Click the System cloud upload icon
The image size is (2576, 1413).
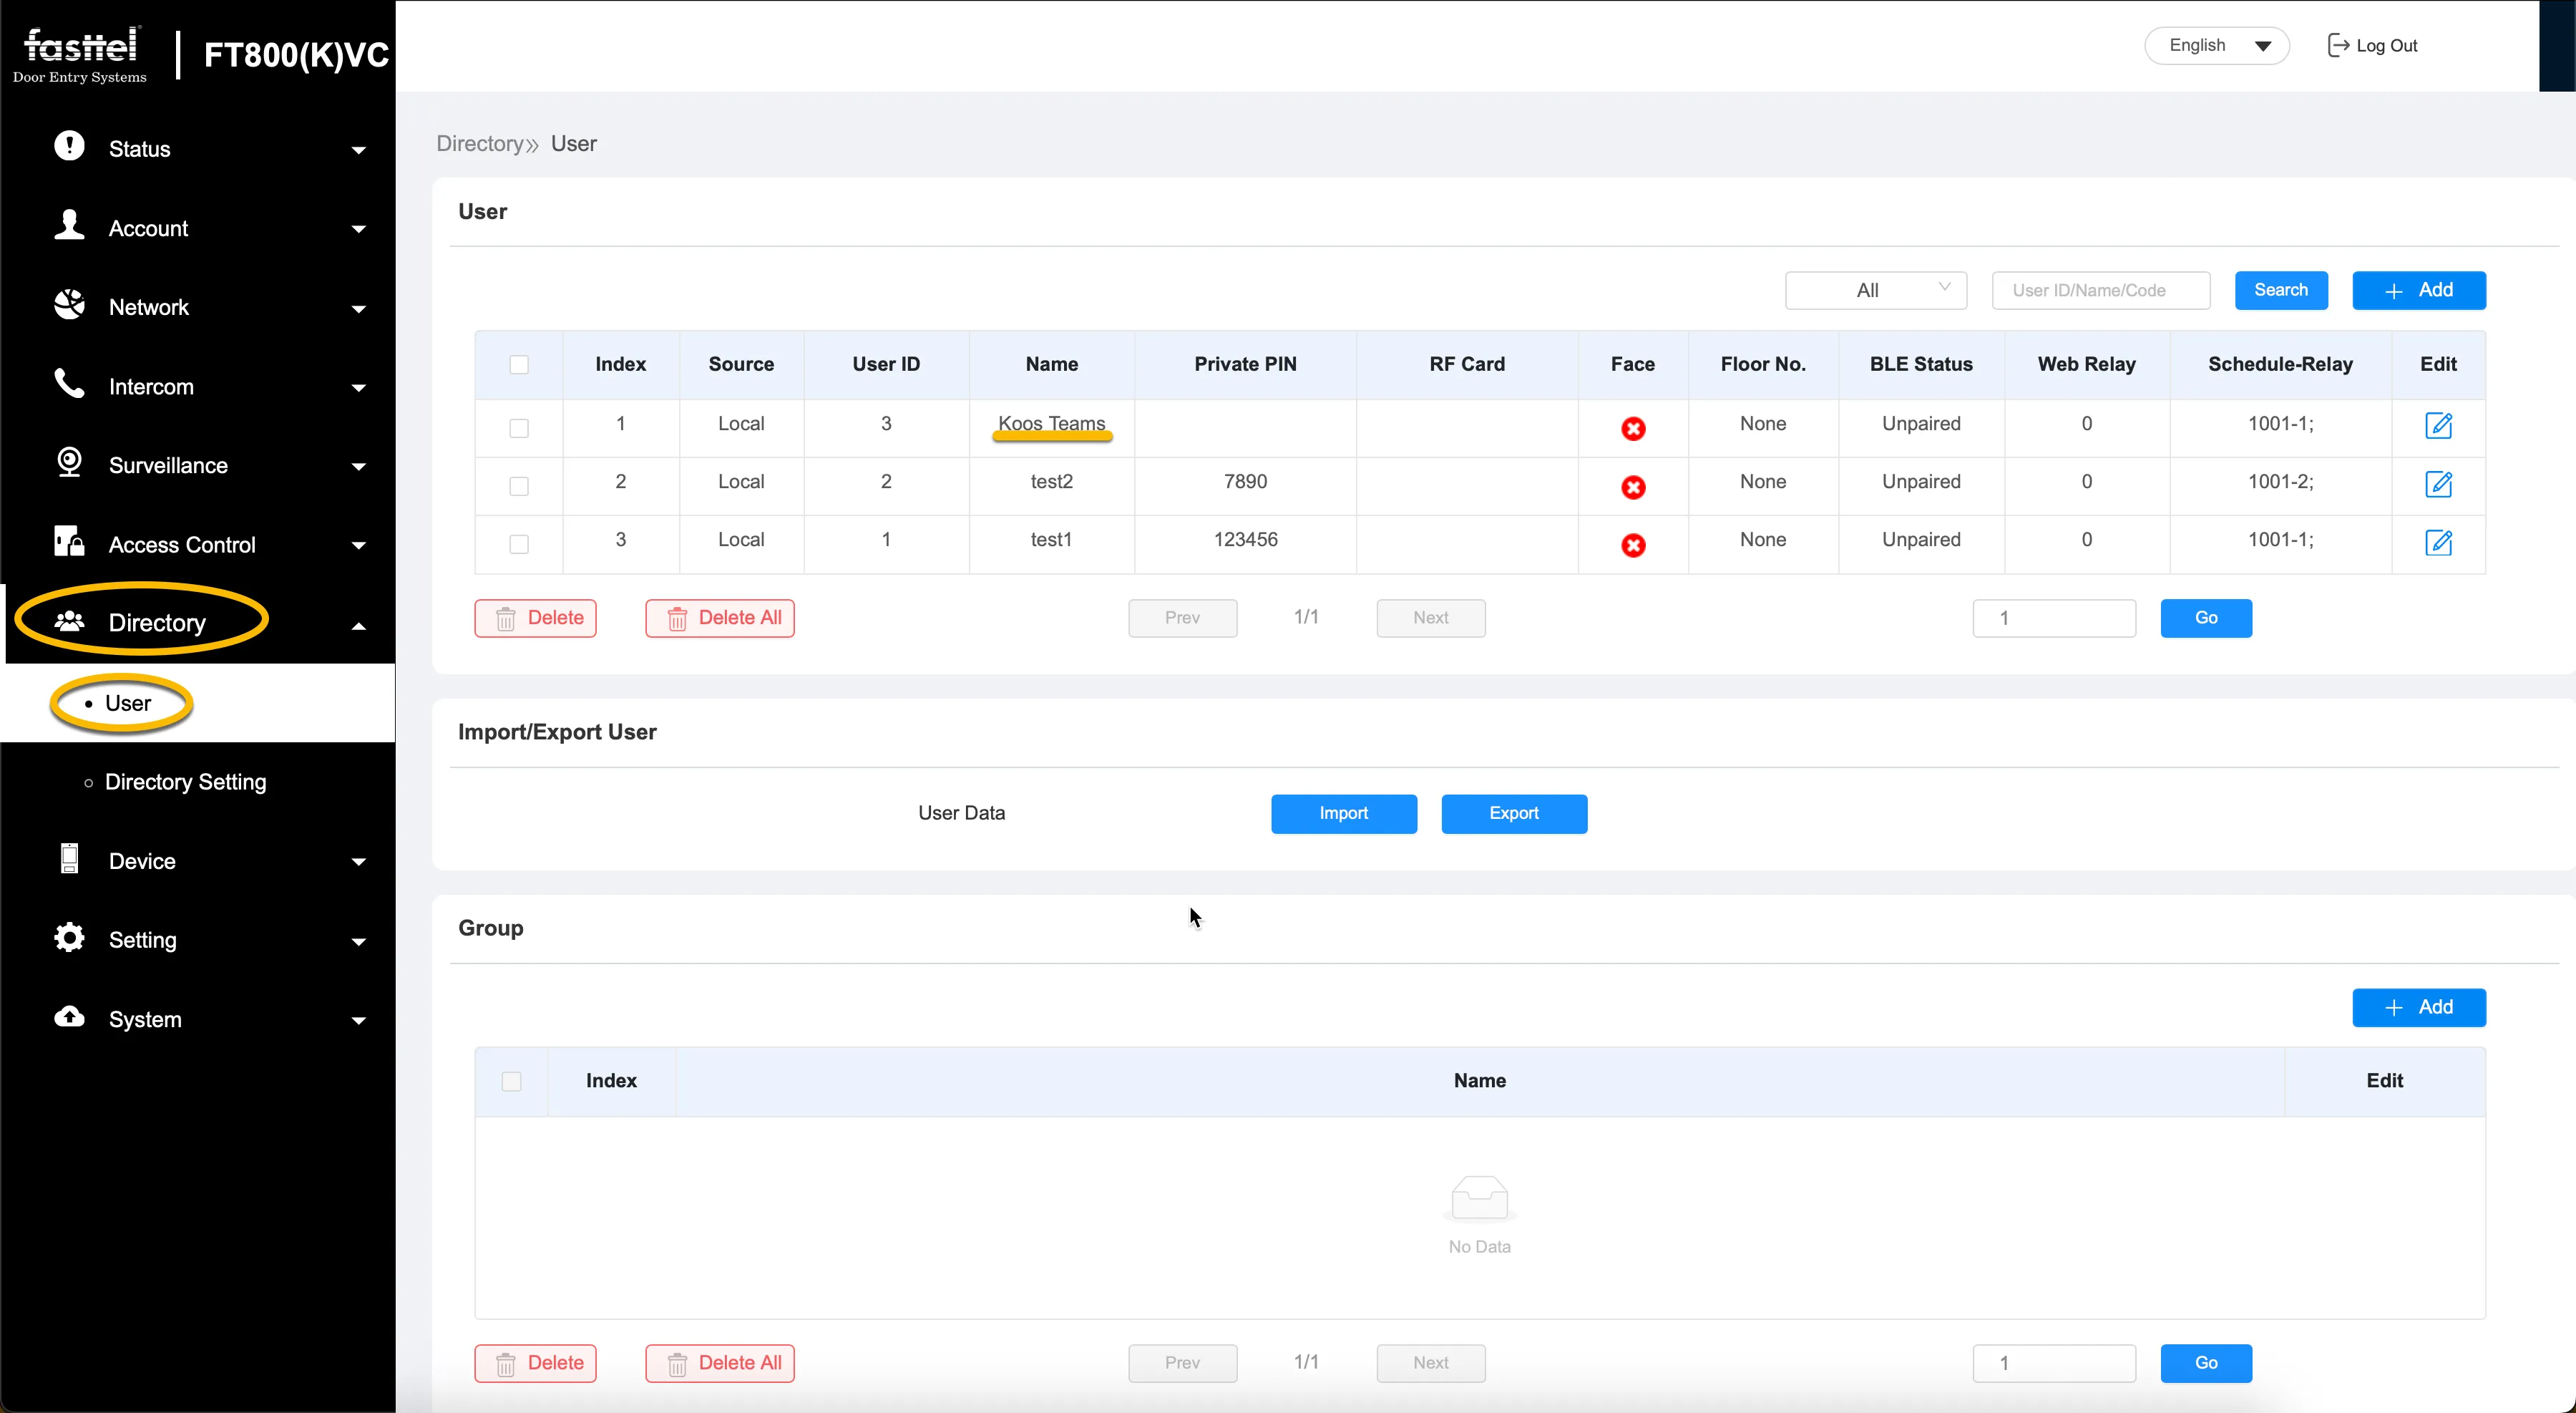[x=69, y=1017]
